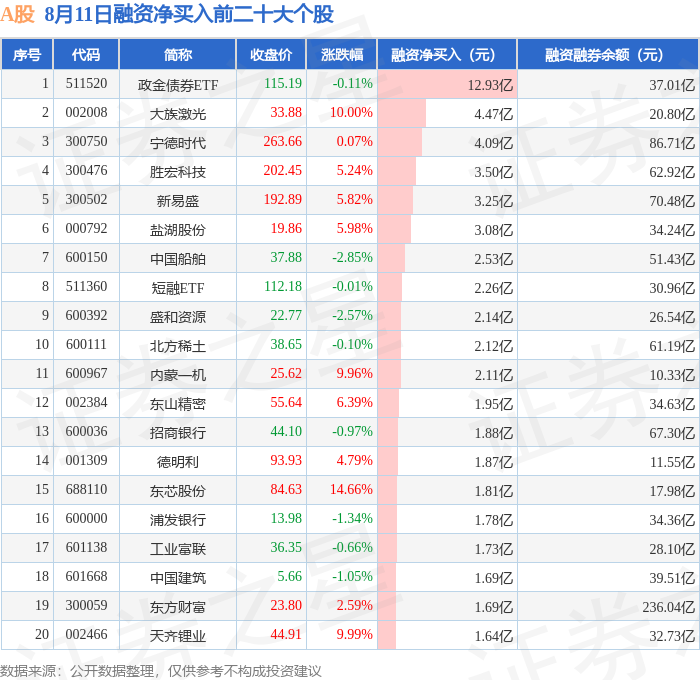Select the stock name 新易盛
700x680 pixels.
pos(178,201)
